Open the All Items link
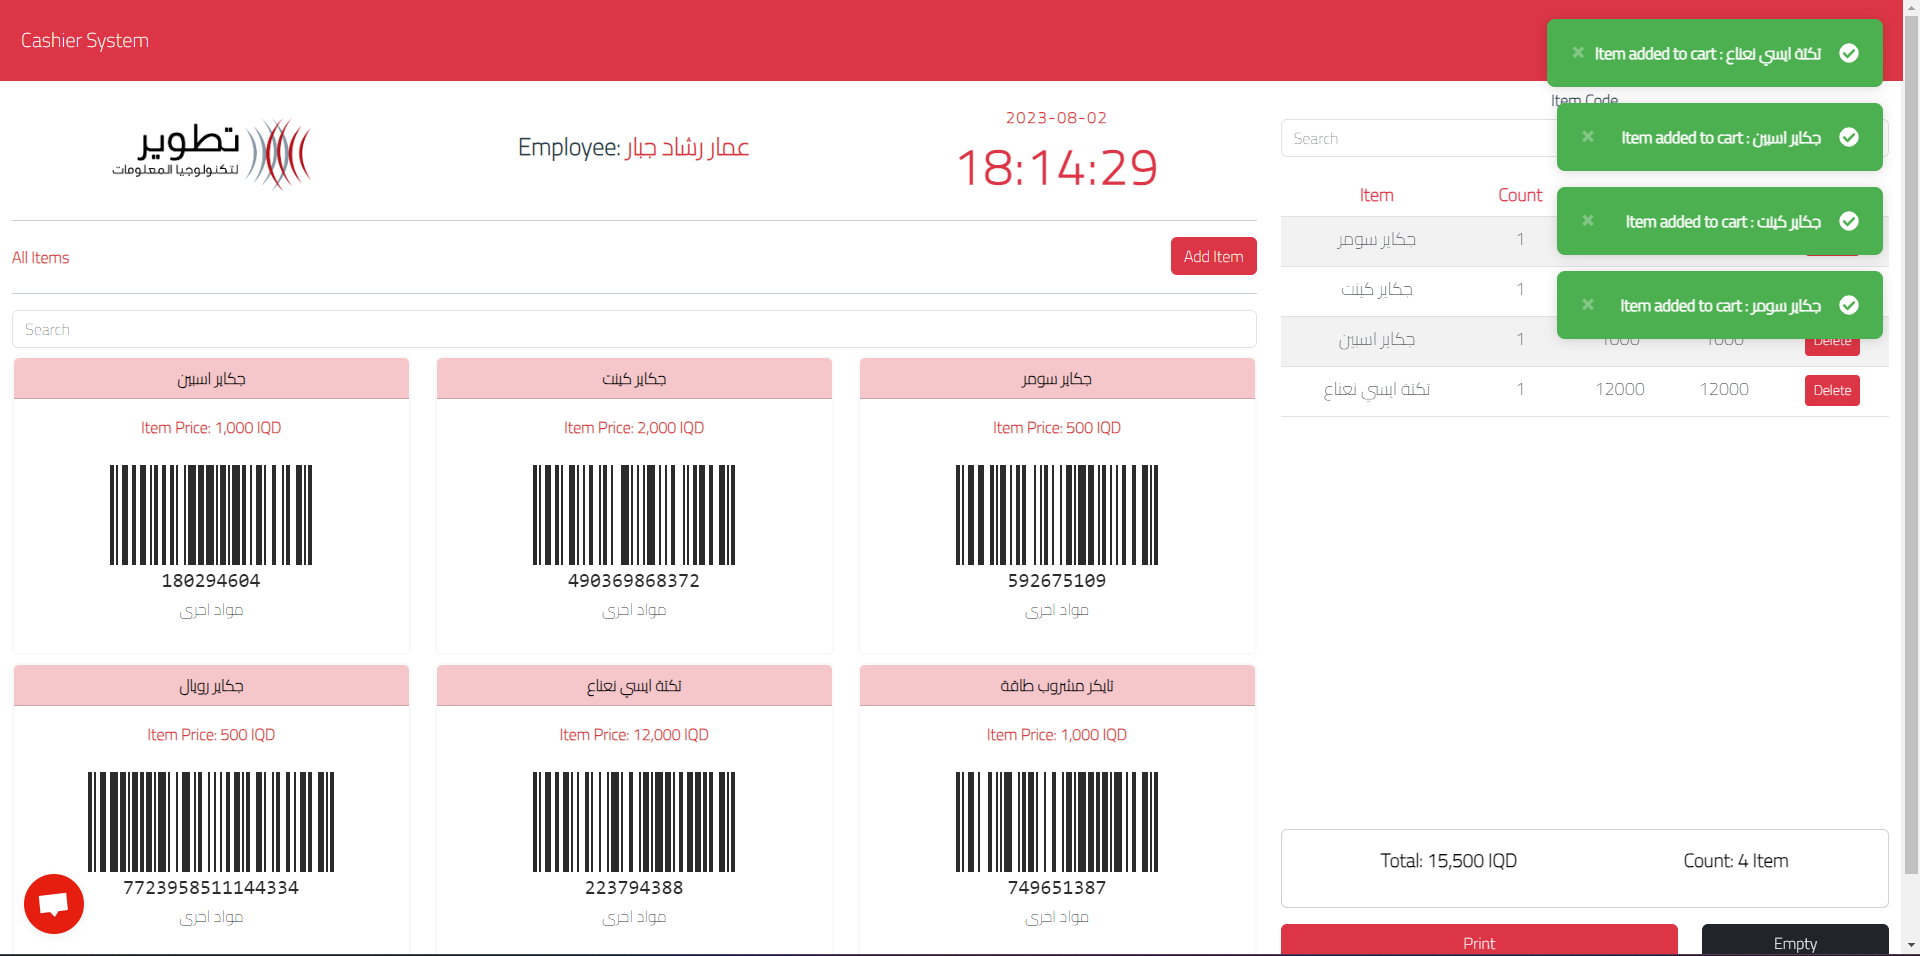This screenshot has height=956, width=1920. 40,257
